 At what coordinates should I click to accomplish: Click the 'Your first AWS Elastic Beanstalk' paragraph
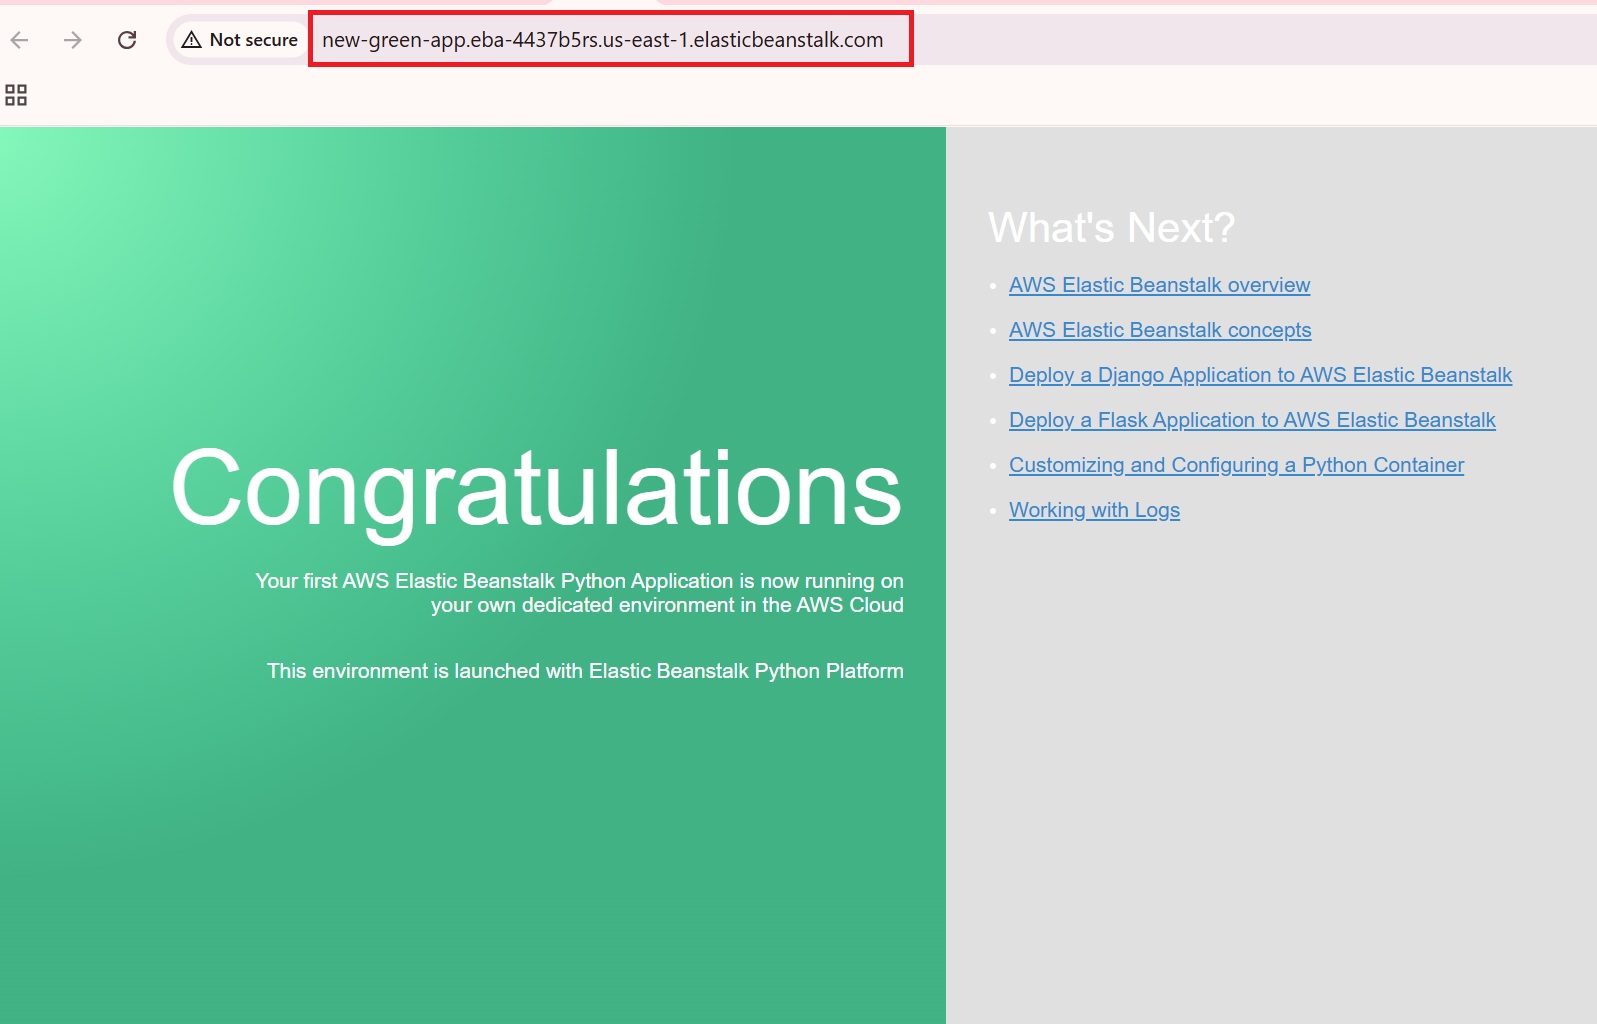point(579,593)
